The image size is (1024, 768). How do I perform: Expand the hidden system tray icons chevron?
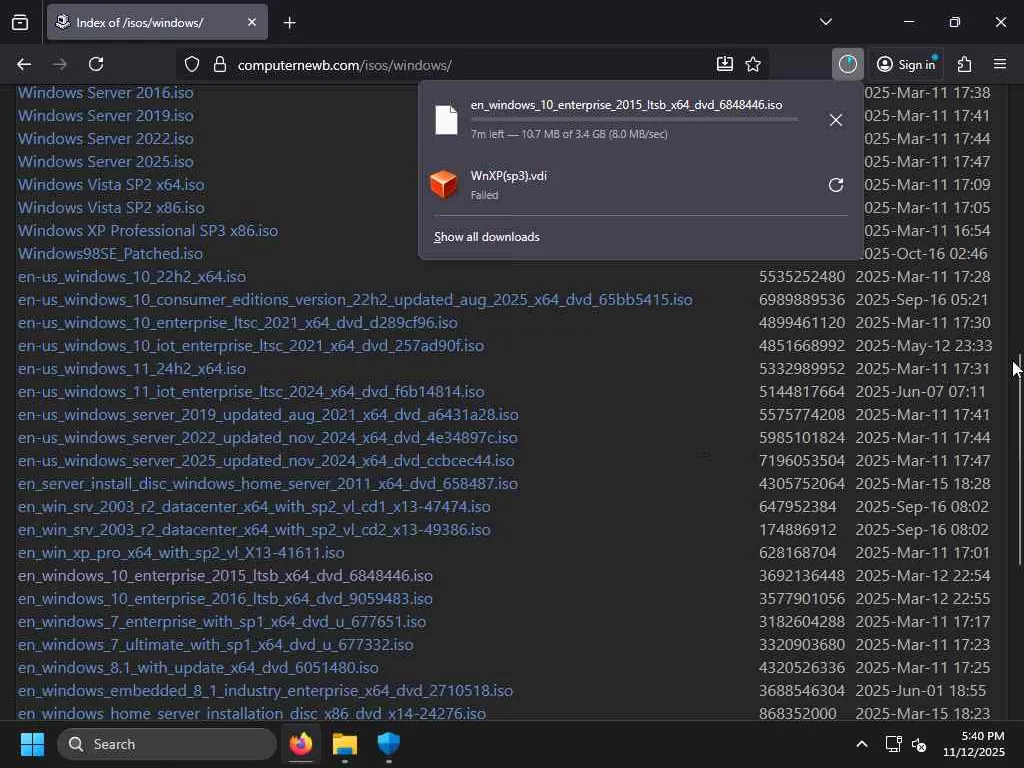tap(862, 744)
